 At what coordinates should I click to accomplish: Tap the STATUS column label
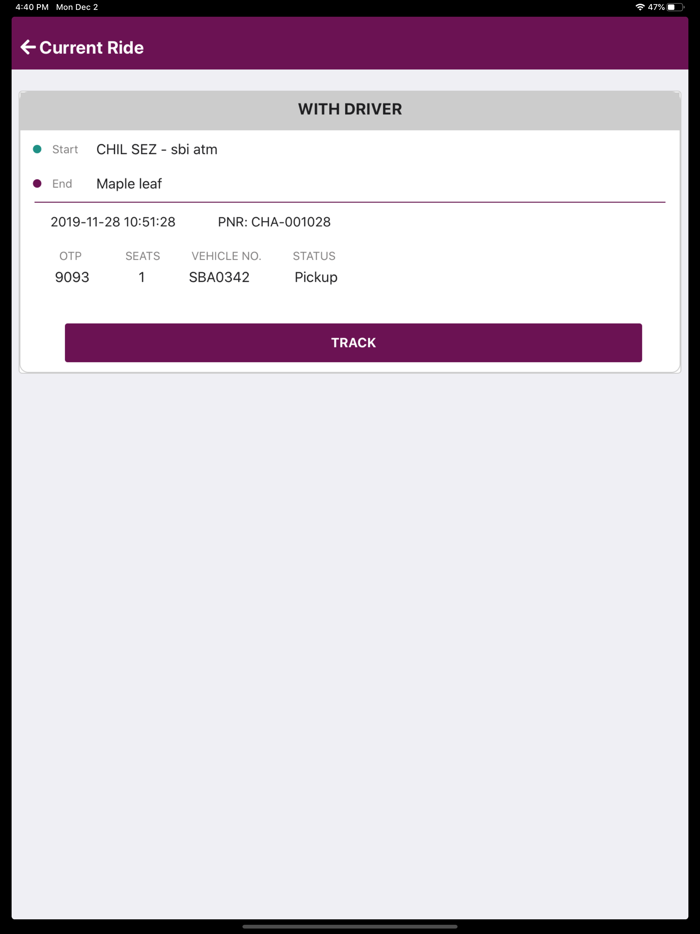pos(314,256)
